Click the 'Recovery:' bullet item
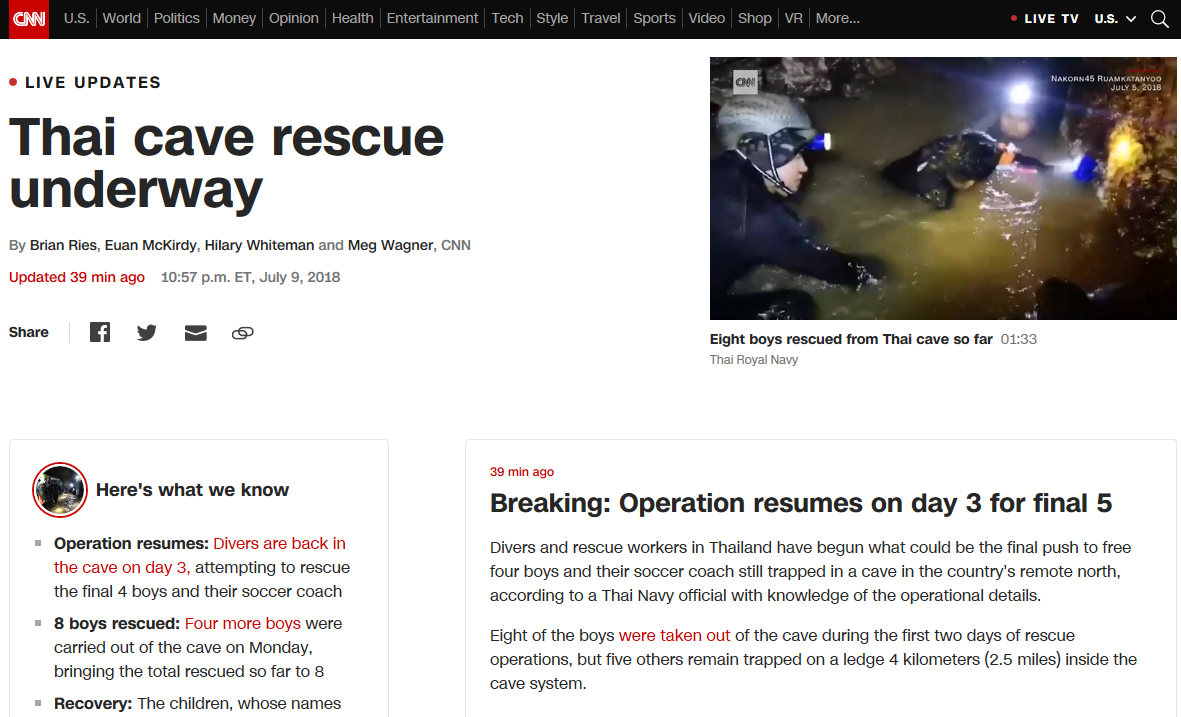 point(197,703)
